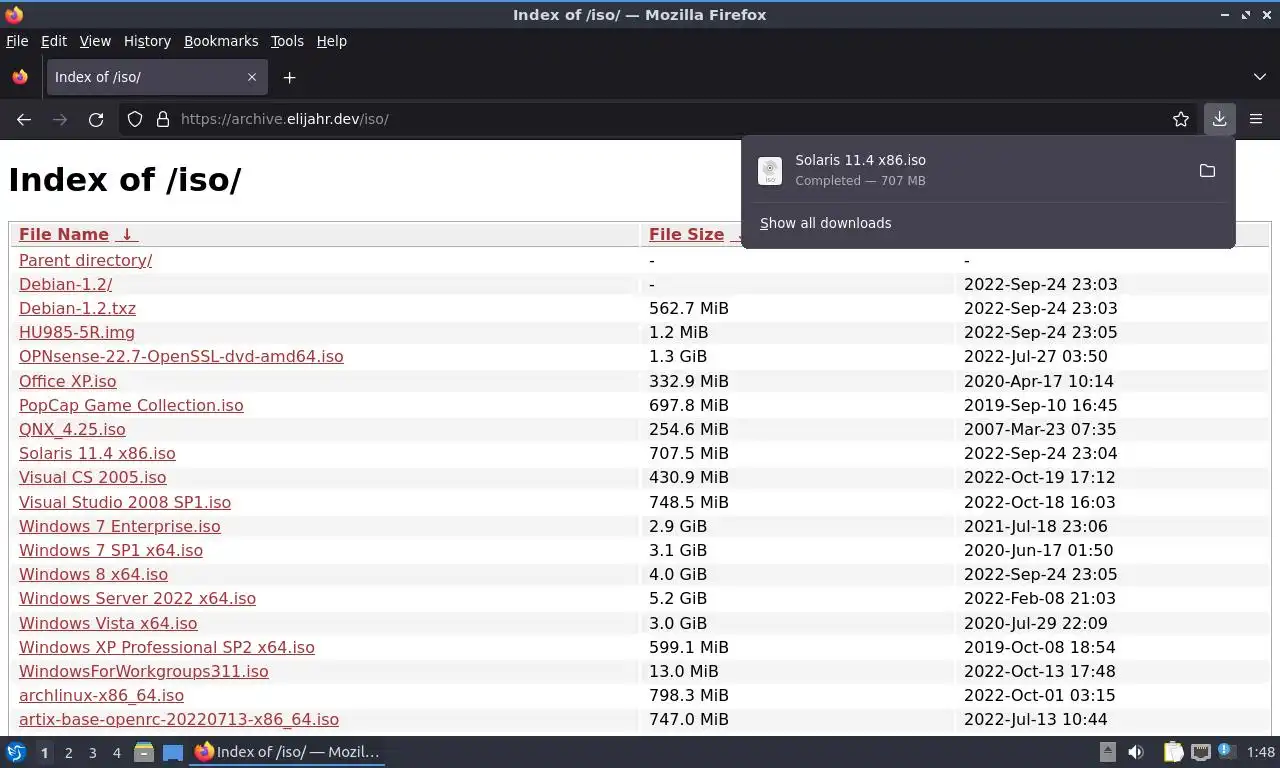Open the View menu

click(x=95, y=41)
